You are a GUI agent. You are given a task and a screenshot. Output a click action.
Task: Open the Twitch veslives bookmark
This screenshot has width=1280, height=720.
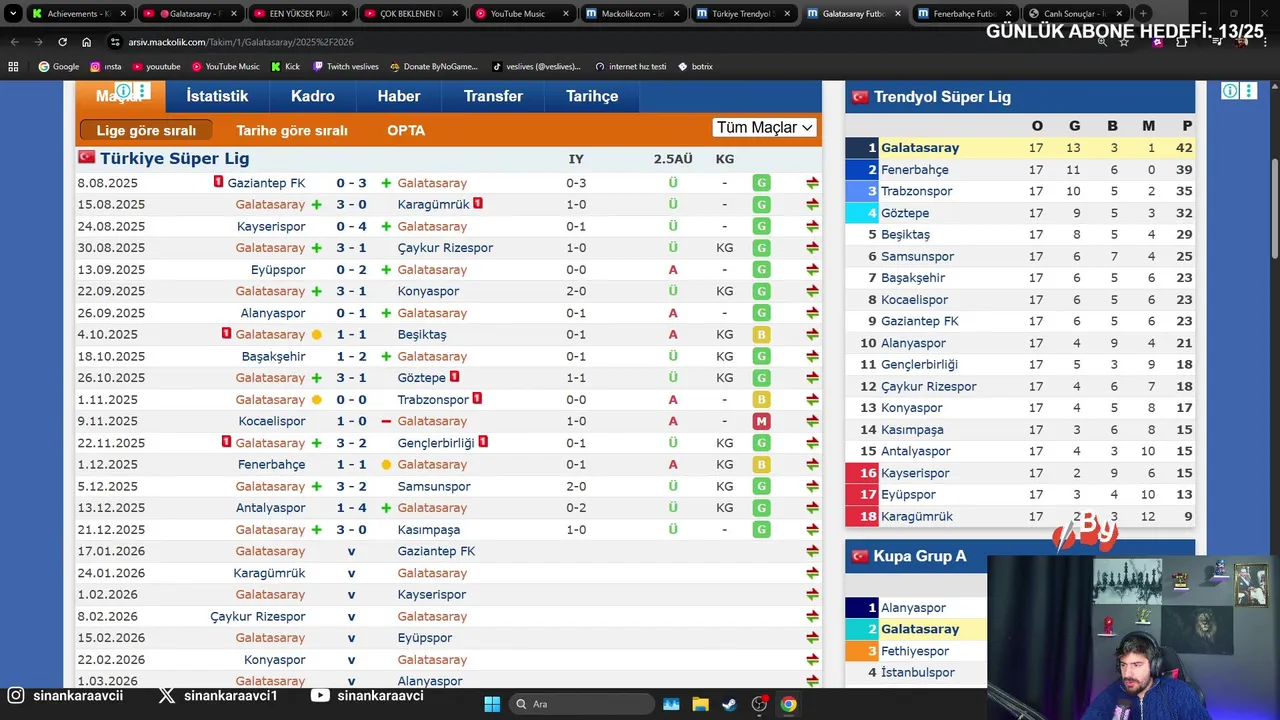click(x=345, y=66)
